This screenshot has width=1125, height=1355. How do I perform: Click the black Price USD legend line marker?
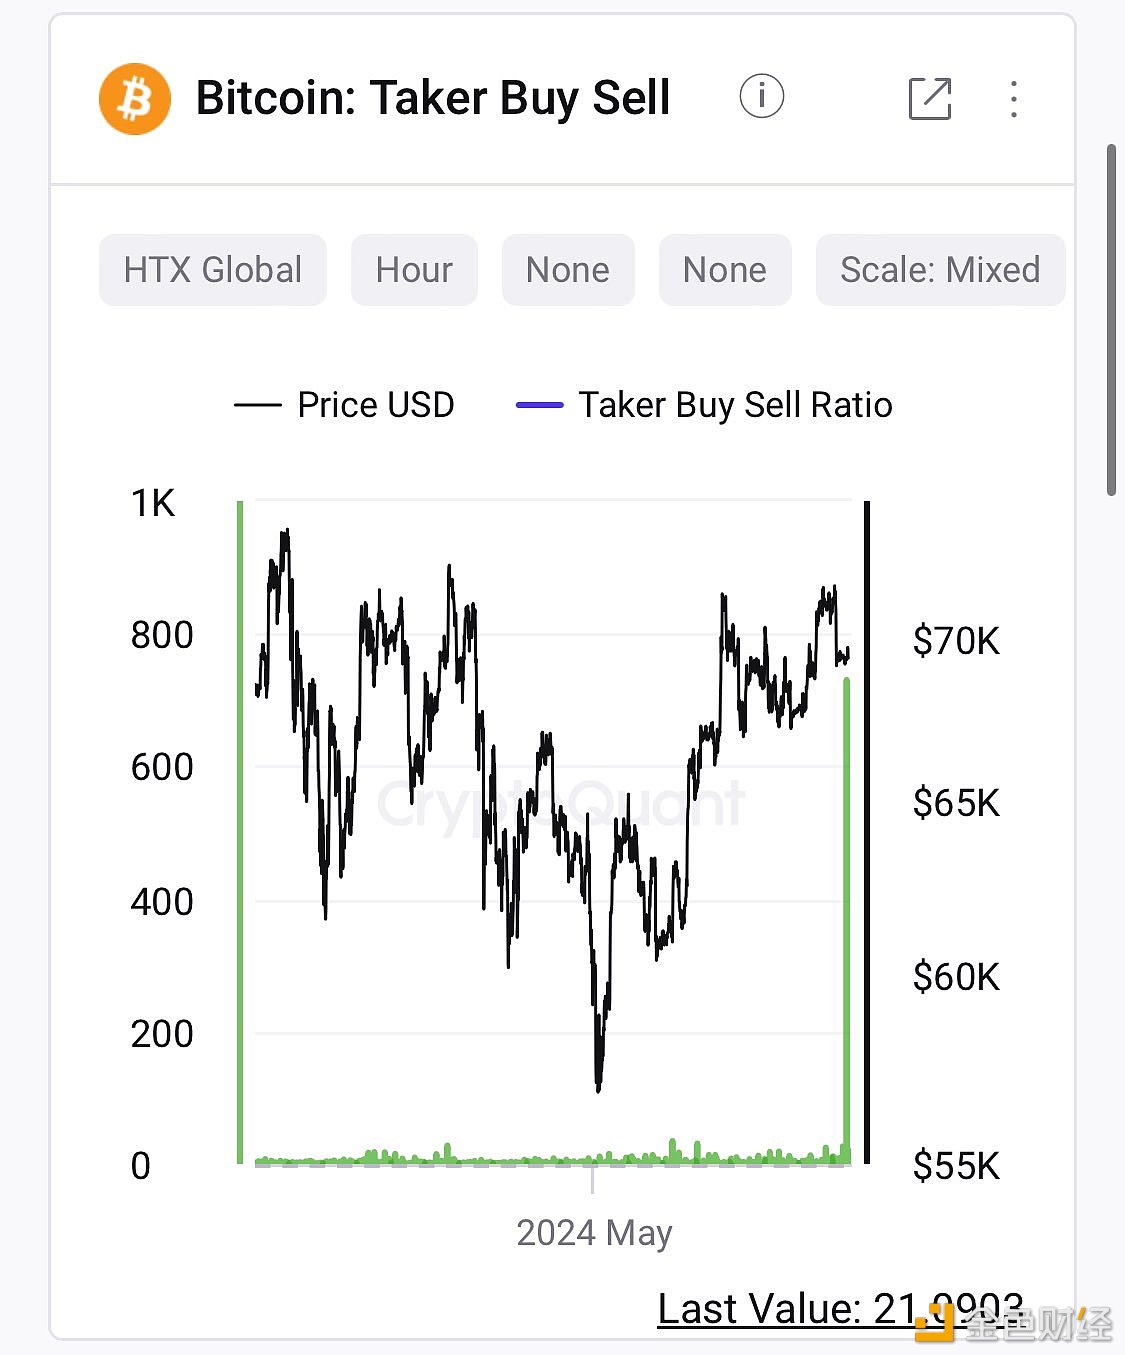click(257, 405)
